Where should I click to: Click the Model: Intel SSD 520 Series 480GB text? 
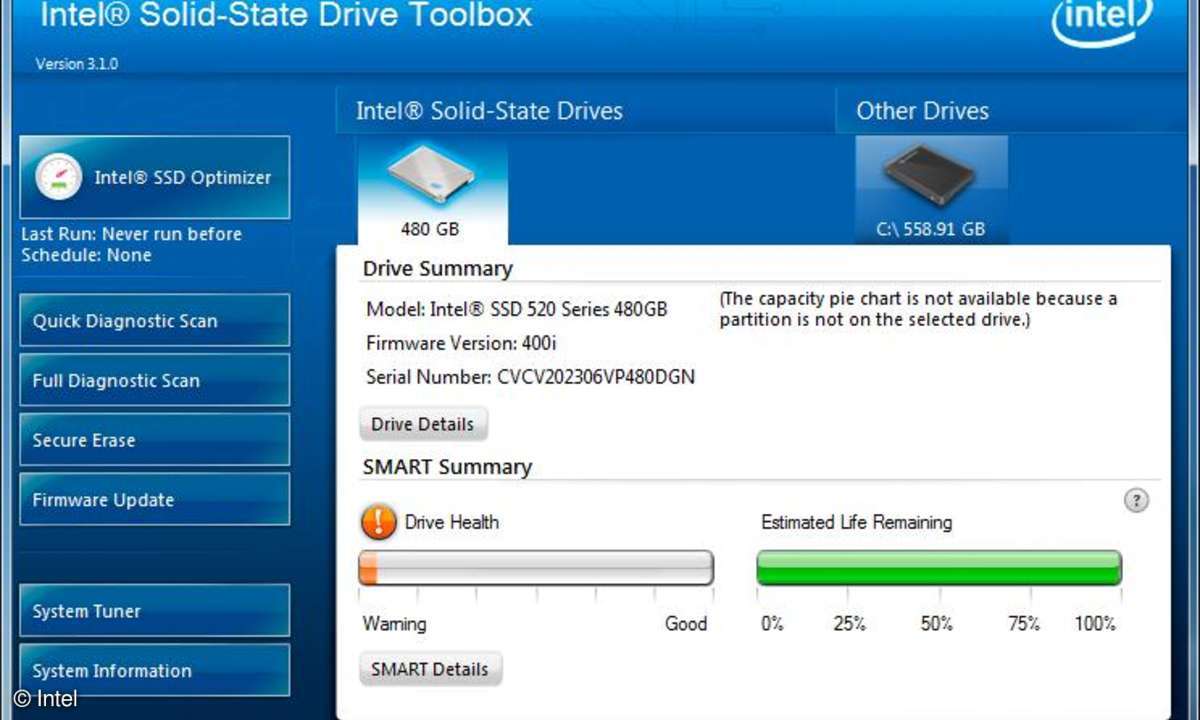[517, 309]
